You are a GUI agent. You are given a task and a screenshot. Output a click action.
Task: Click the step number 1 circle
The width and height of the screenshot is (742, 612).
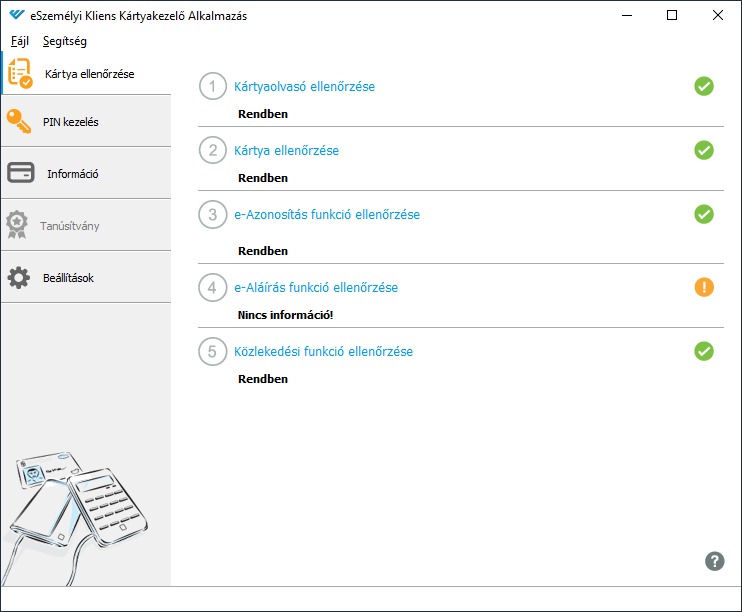pyautogui.click(x=213, y=86)
